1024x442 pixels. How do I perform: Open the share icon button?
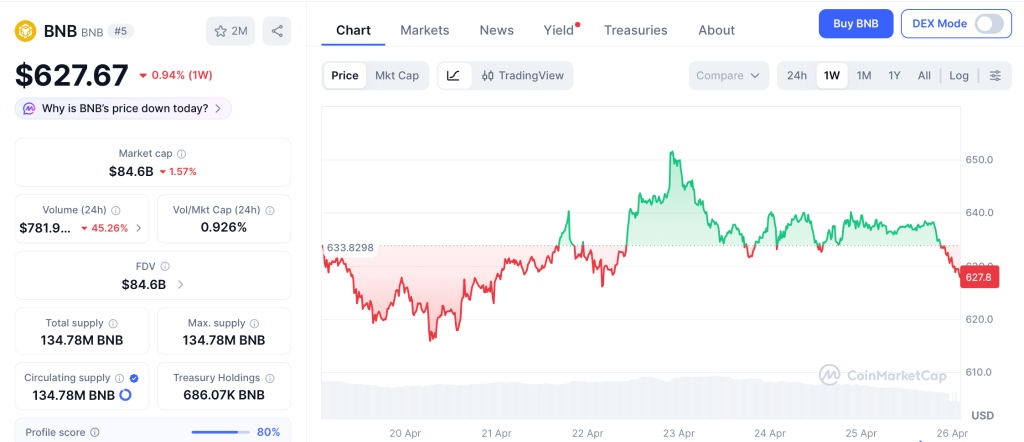pos(277,31)
